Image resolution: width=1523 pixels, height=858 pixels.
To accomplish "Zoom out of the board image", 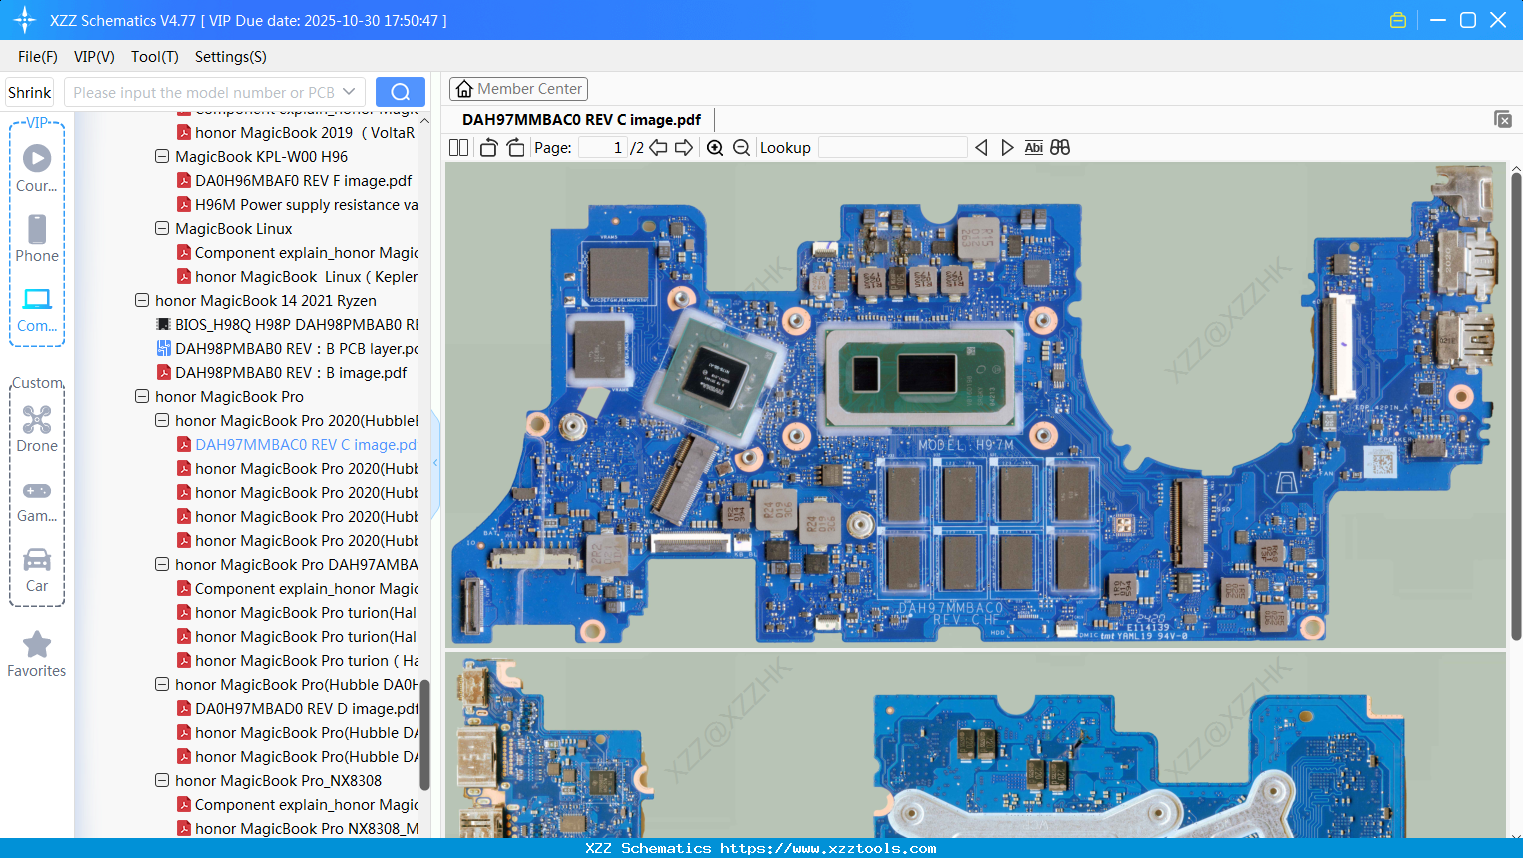I will tap(741, 147).
